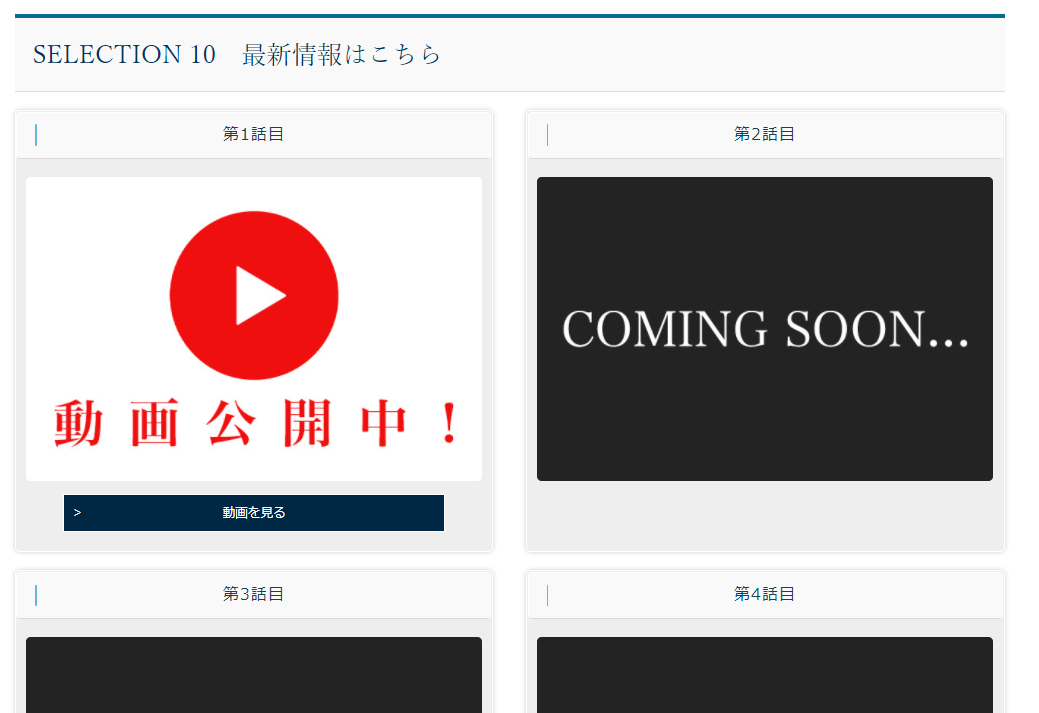Click the blue accent bar beside 第1話目

pos(36,135)
